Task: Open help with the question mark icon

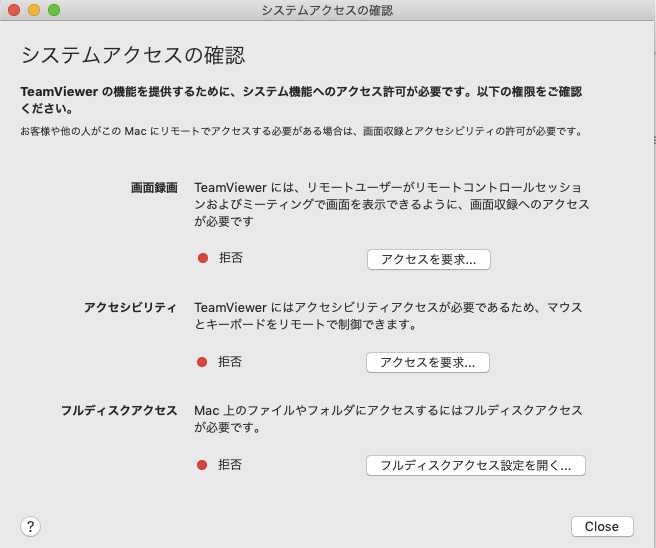Action: point(31,527)
